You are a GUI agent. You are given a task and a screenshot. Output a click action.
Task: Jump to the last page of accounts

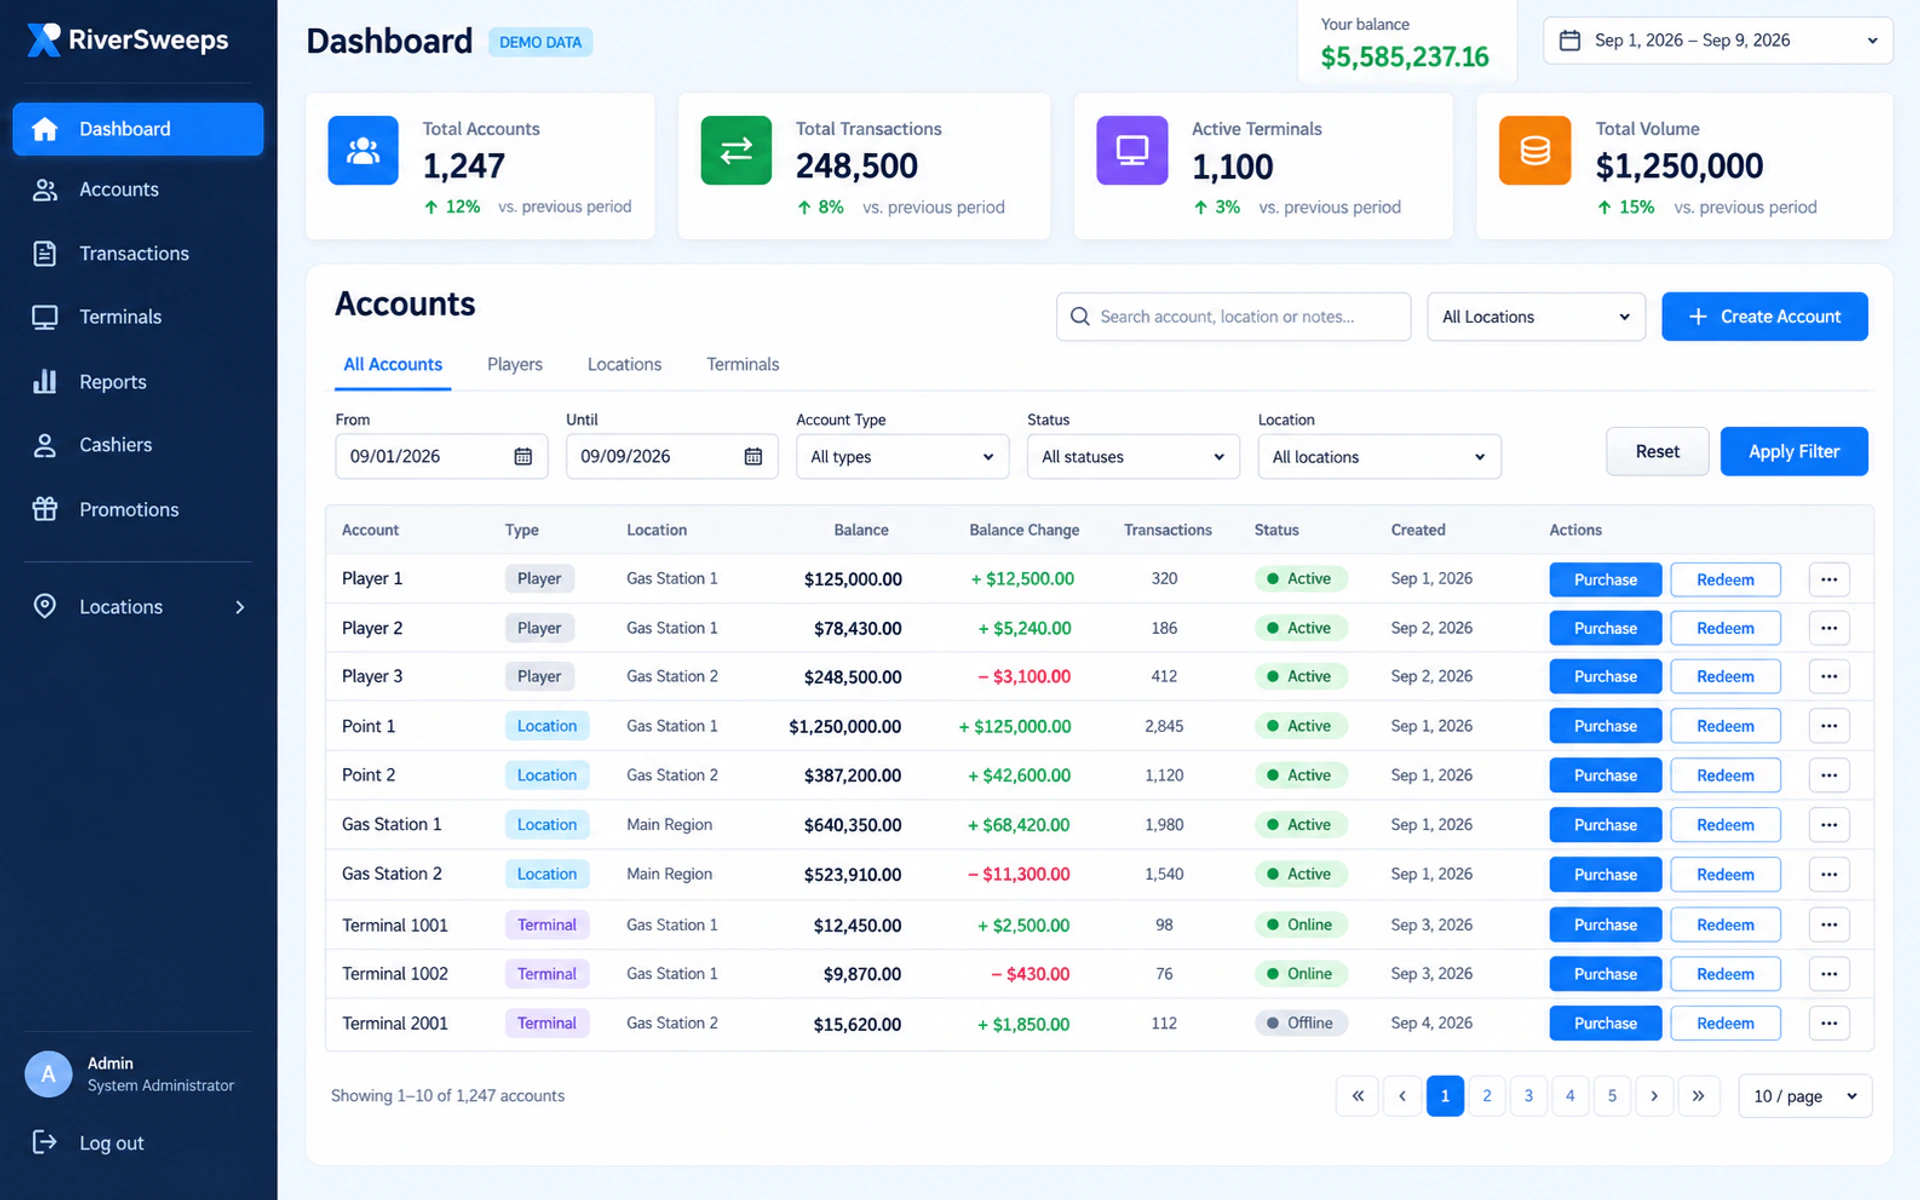tap(1698, 1096)
